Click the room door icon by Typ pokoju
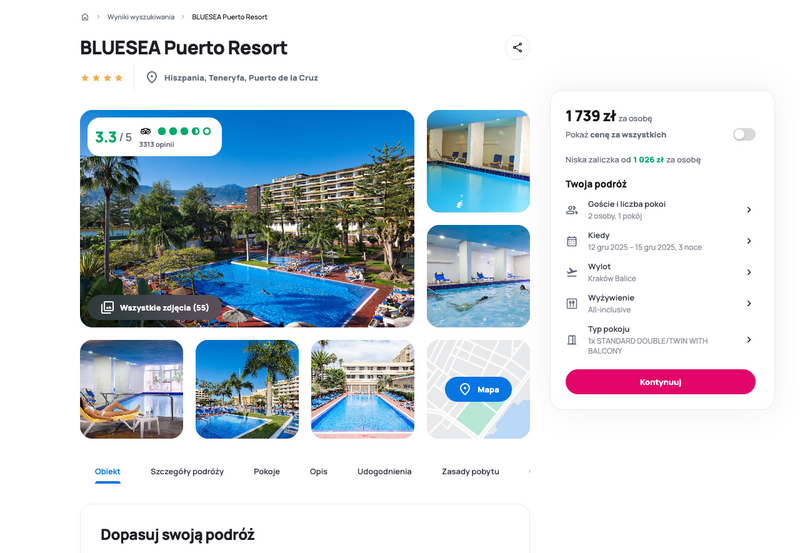Viewport: 800px width, 553px height. click(x=572, y=340)
